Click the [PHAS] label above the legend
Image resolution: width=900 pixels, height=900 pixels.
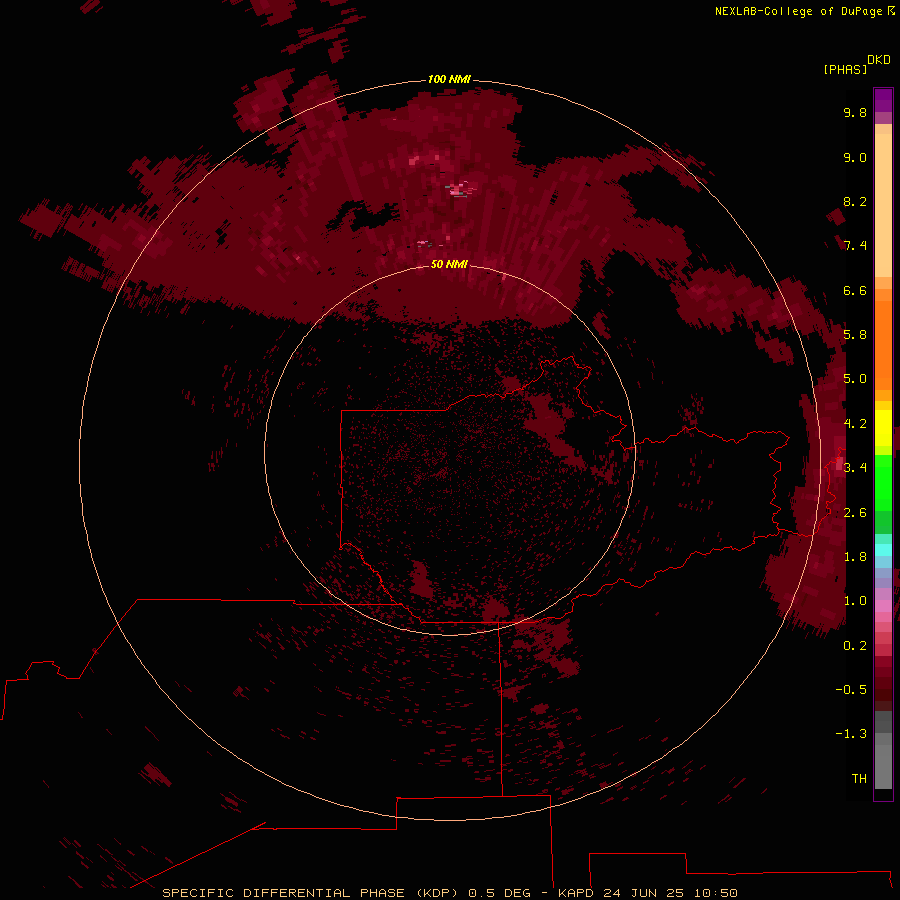click(845, 70)
